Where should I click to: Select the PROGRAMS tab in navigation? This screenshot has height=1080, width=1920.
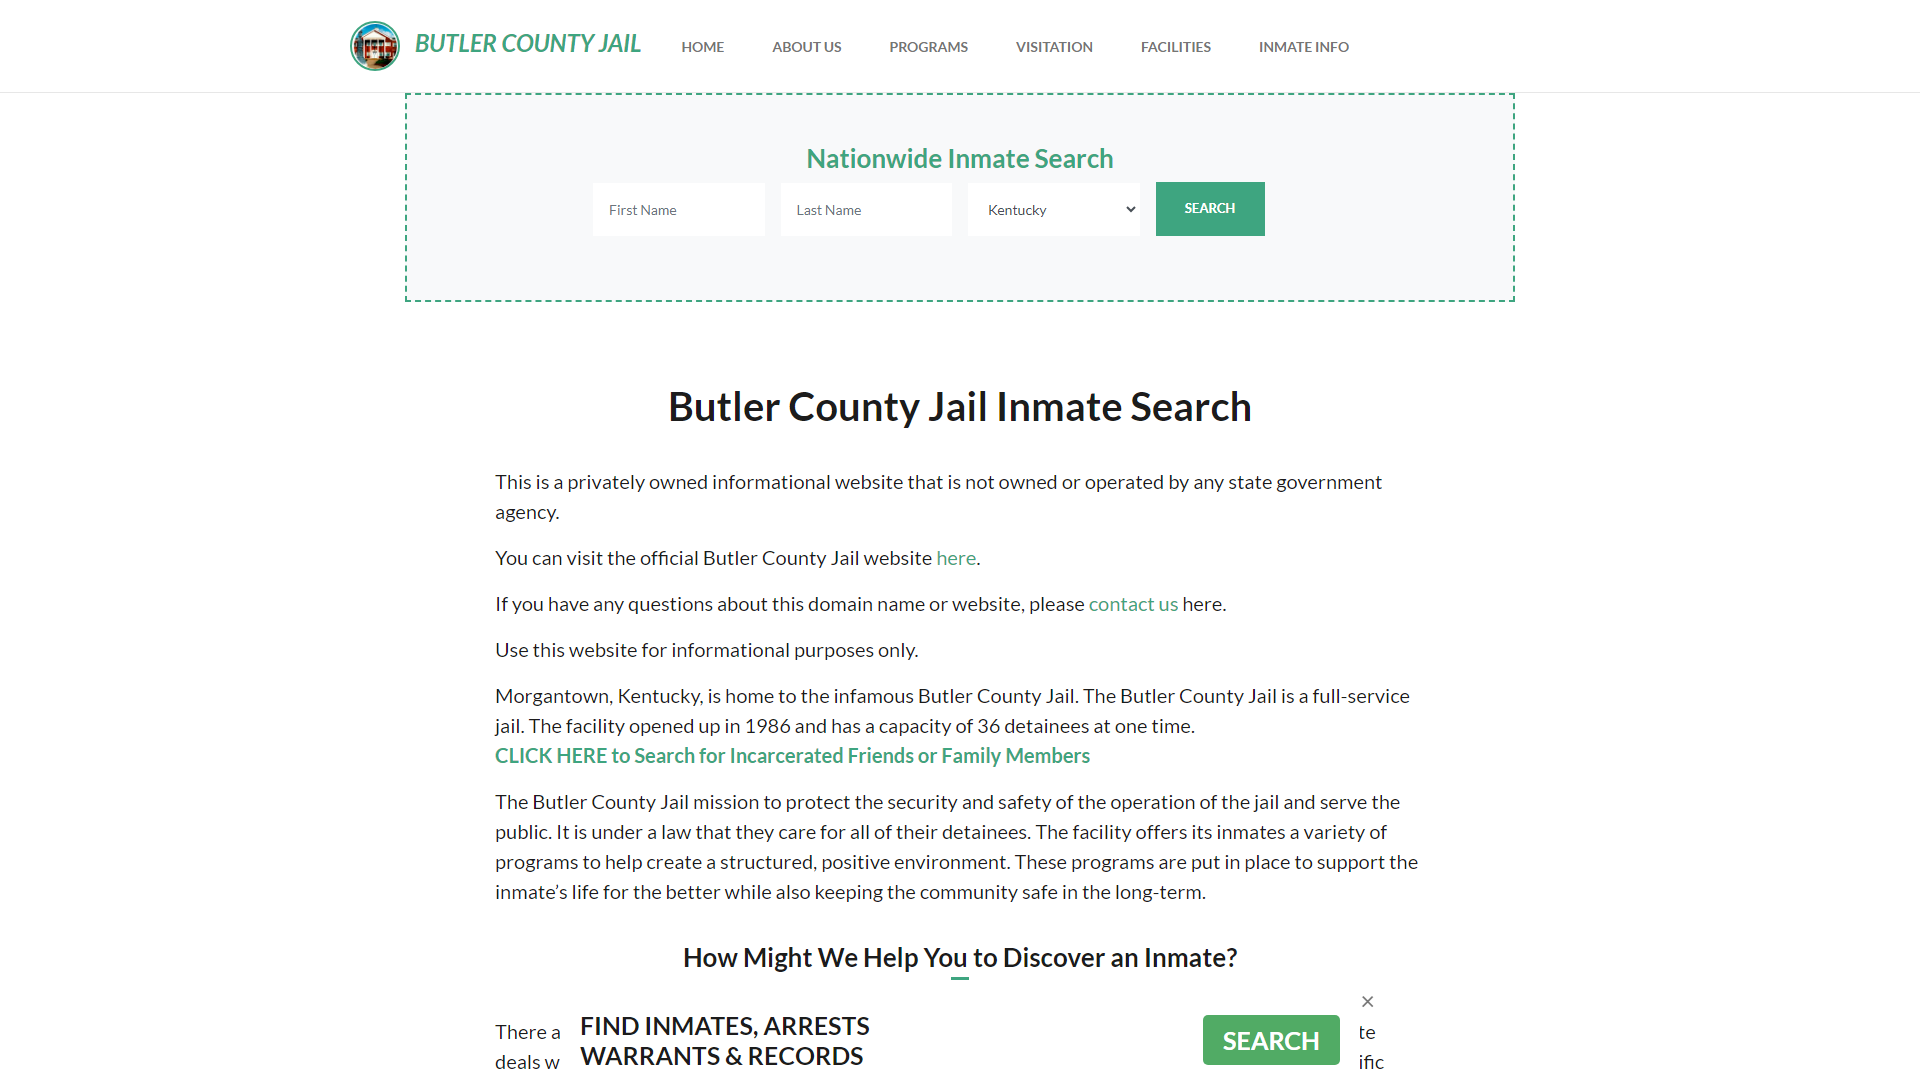pos(928,46)
